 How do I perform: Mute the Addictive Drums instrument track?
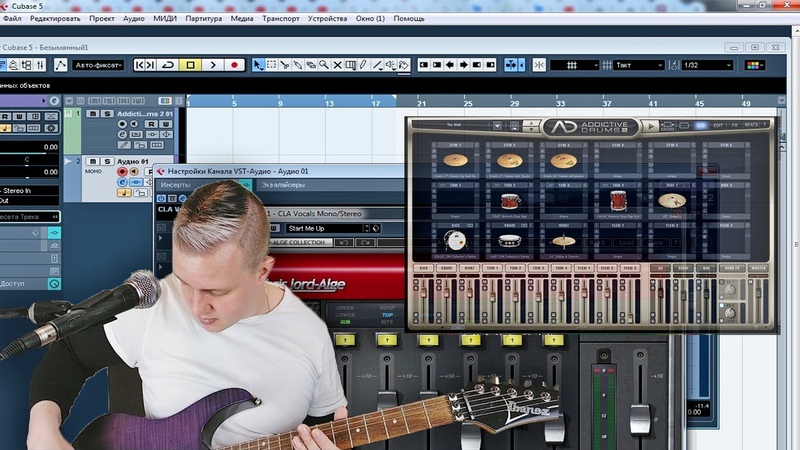pyautogui.click(x=92, y=115)
